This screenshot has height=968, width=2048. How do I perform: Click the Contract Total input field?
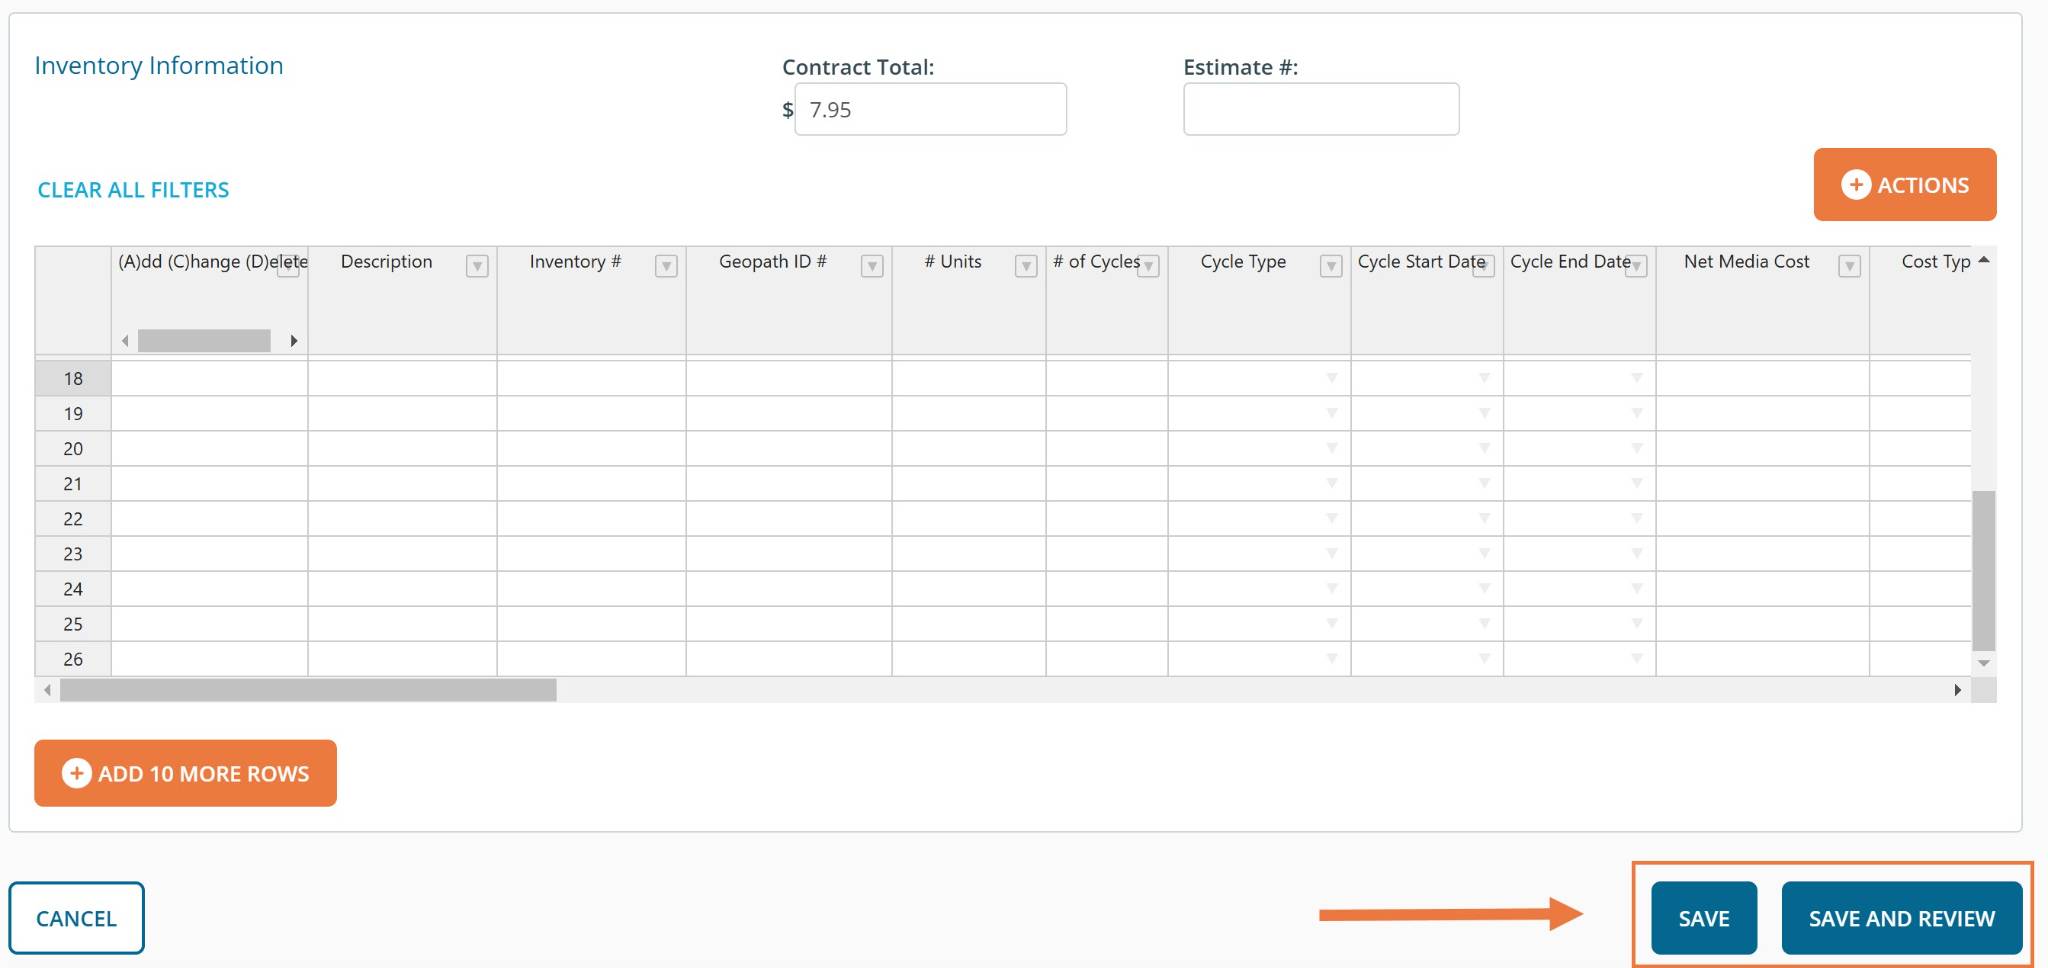[x=930, y=110]
